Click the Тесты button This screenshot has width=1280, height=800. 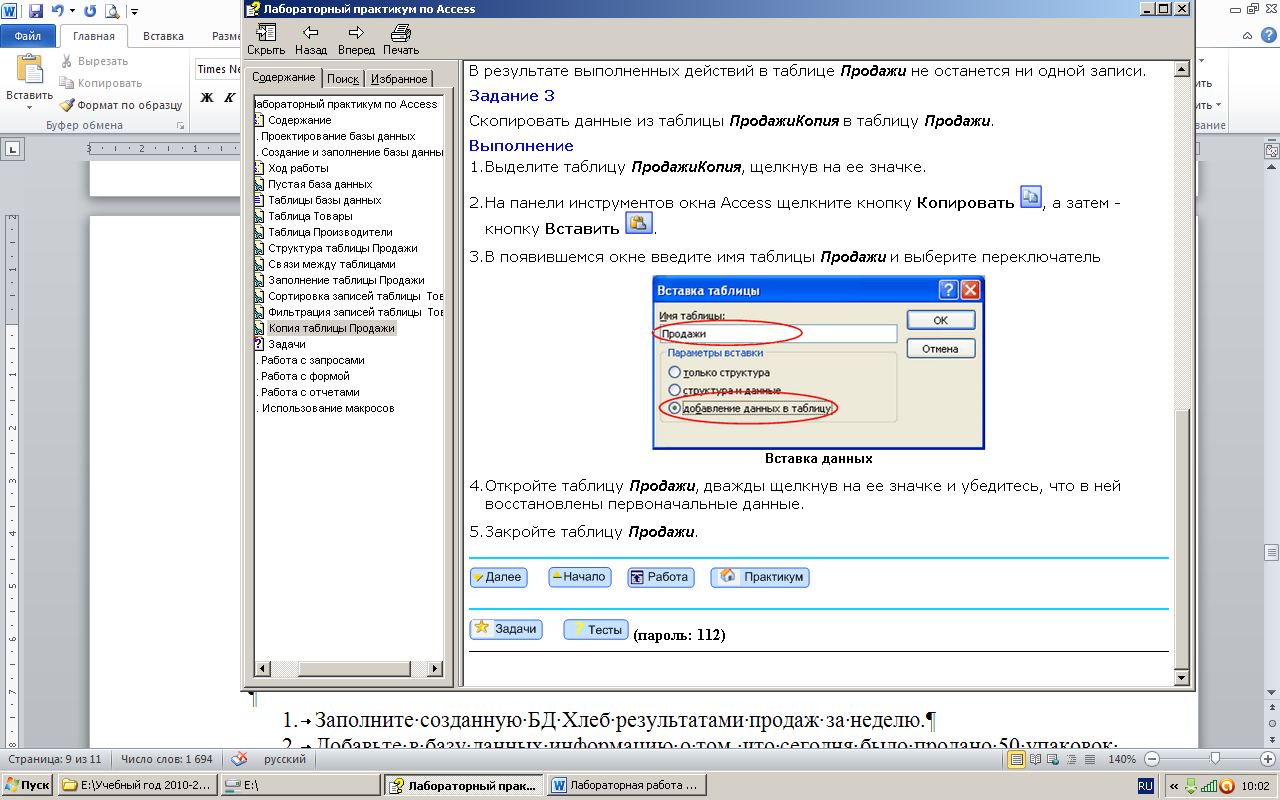pos(596,630)
